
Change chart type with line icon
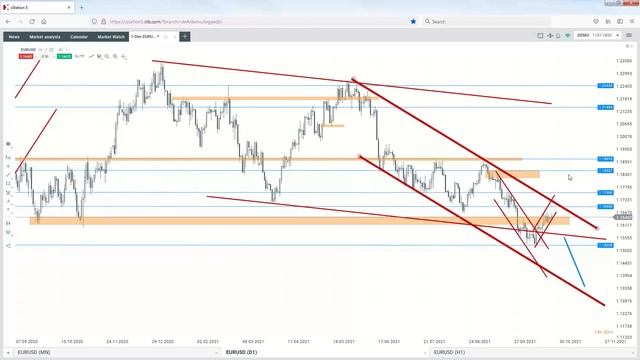(x=91, y=56)
